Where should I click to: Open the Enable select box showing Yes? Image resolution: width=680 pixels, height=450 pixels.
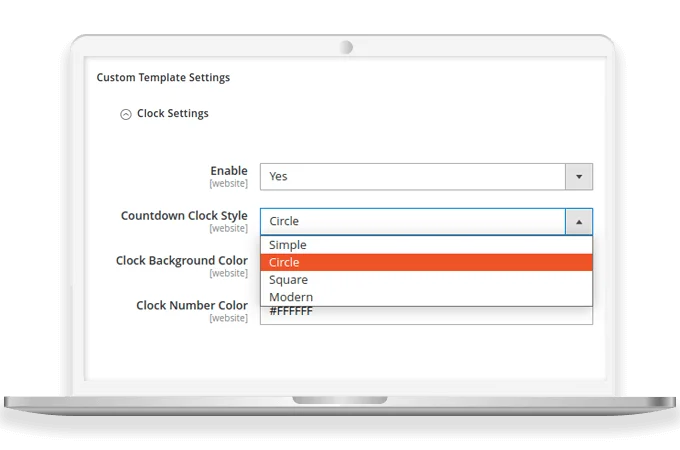click(x=412, y=176)
